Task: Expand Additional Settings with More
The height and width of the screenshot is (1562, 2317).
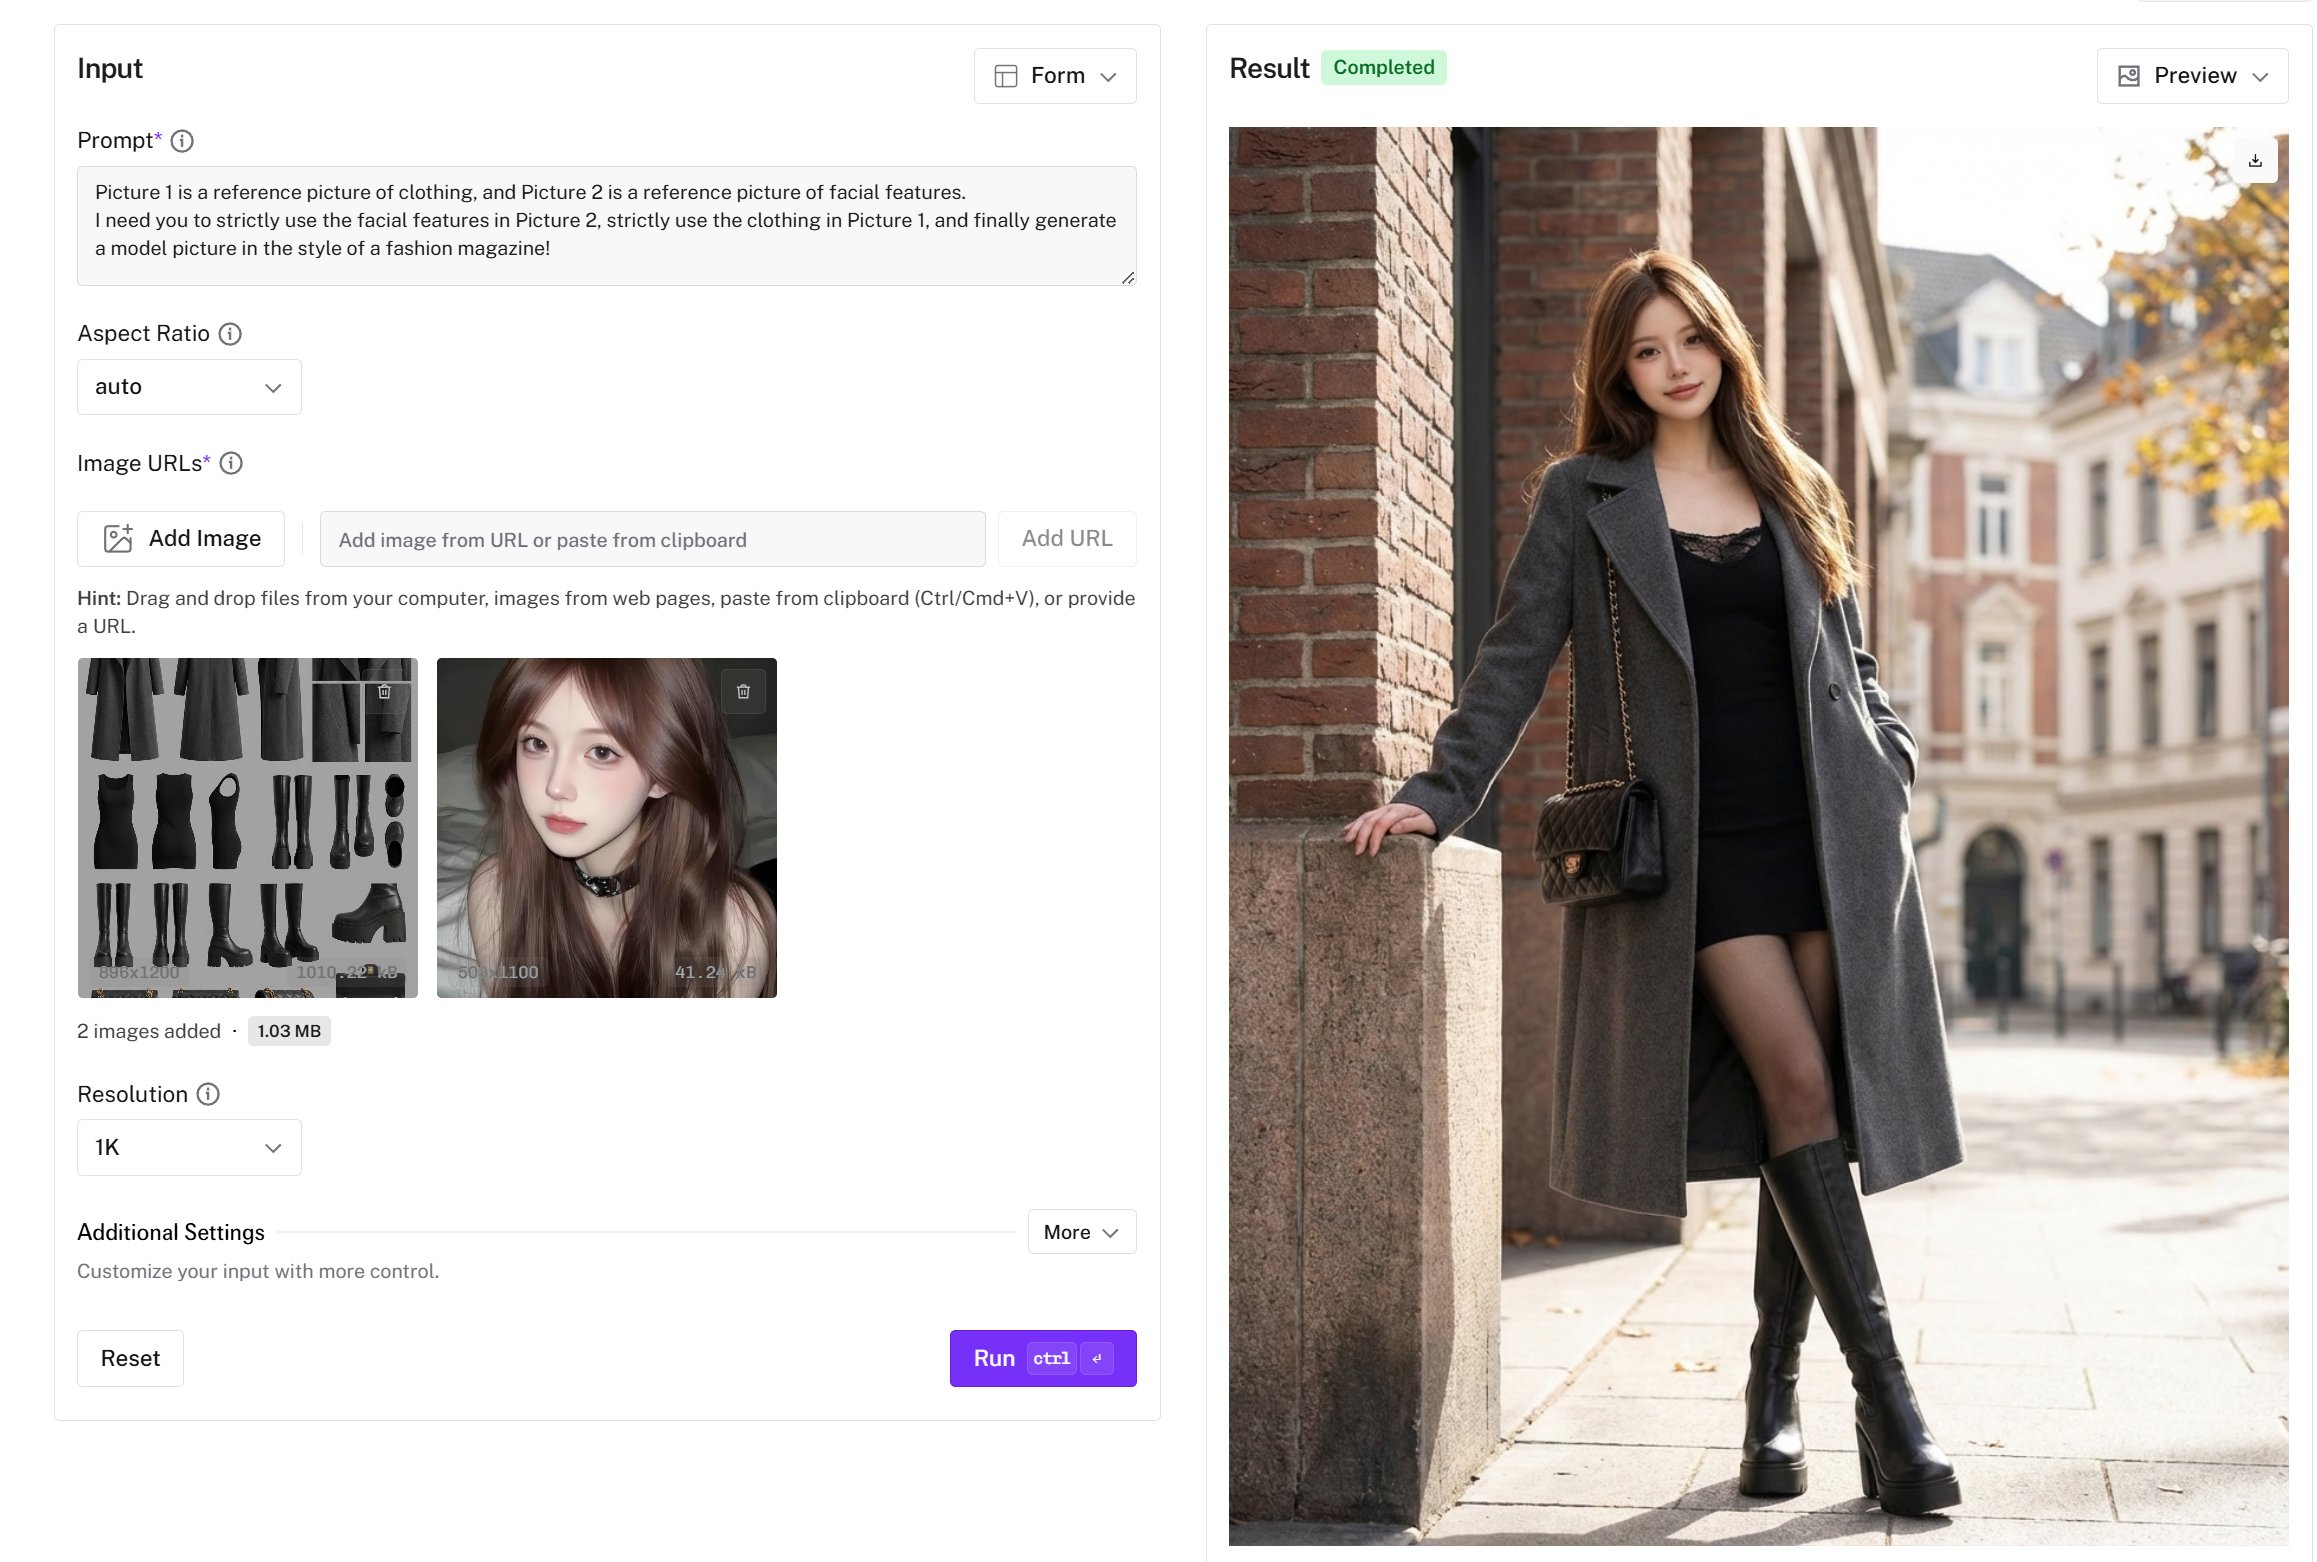Action: coord(1081,1232)
